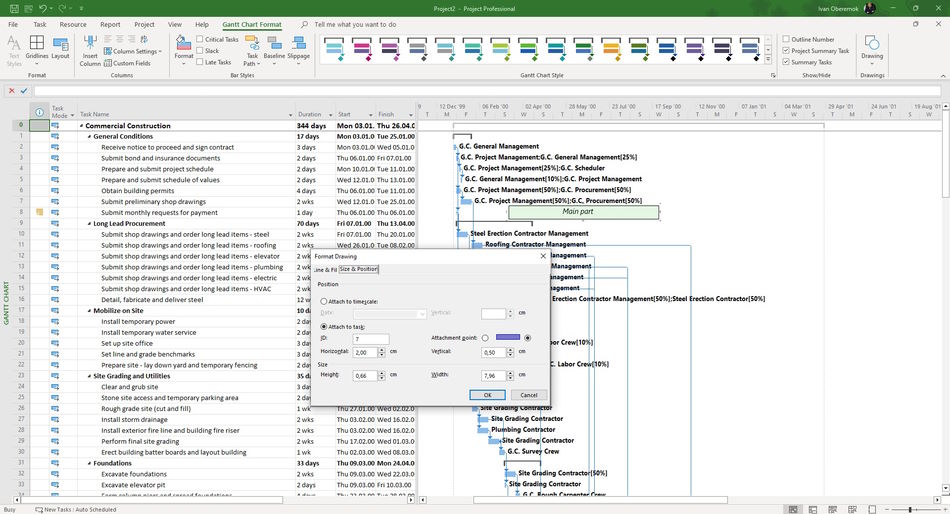Open the Finish column filter dropdown

(x=410, y=115)
